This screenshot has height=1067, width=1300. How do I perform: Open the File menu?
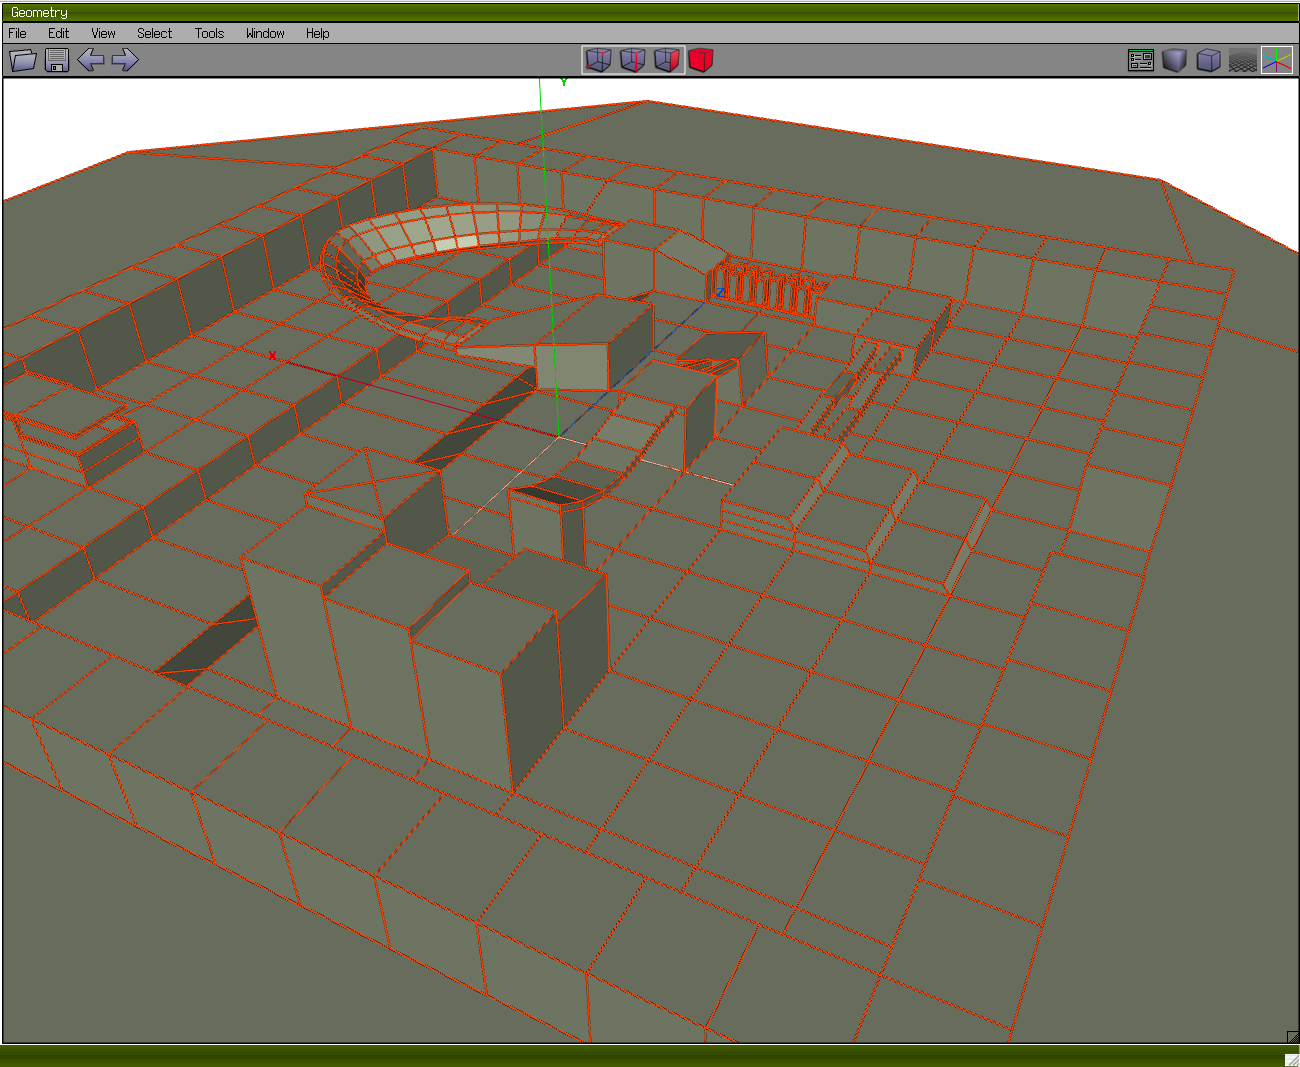18,33
